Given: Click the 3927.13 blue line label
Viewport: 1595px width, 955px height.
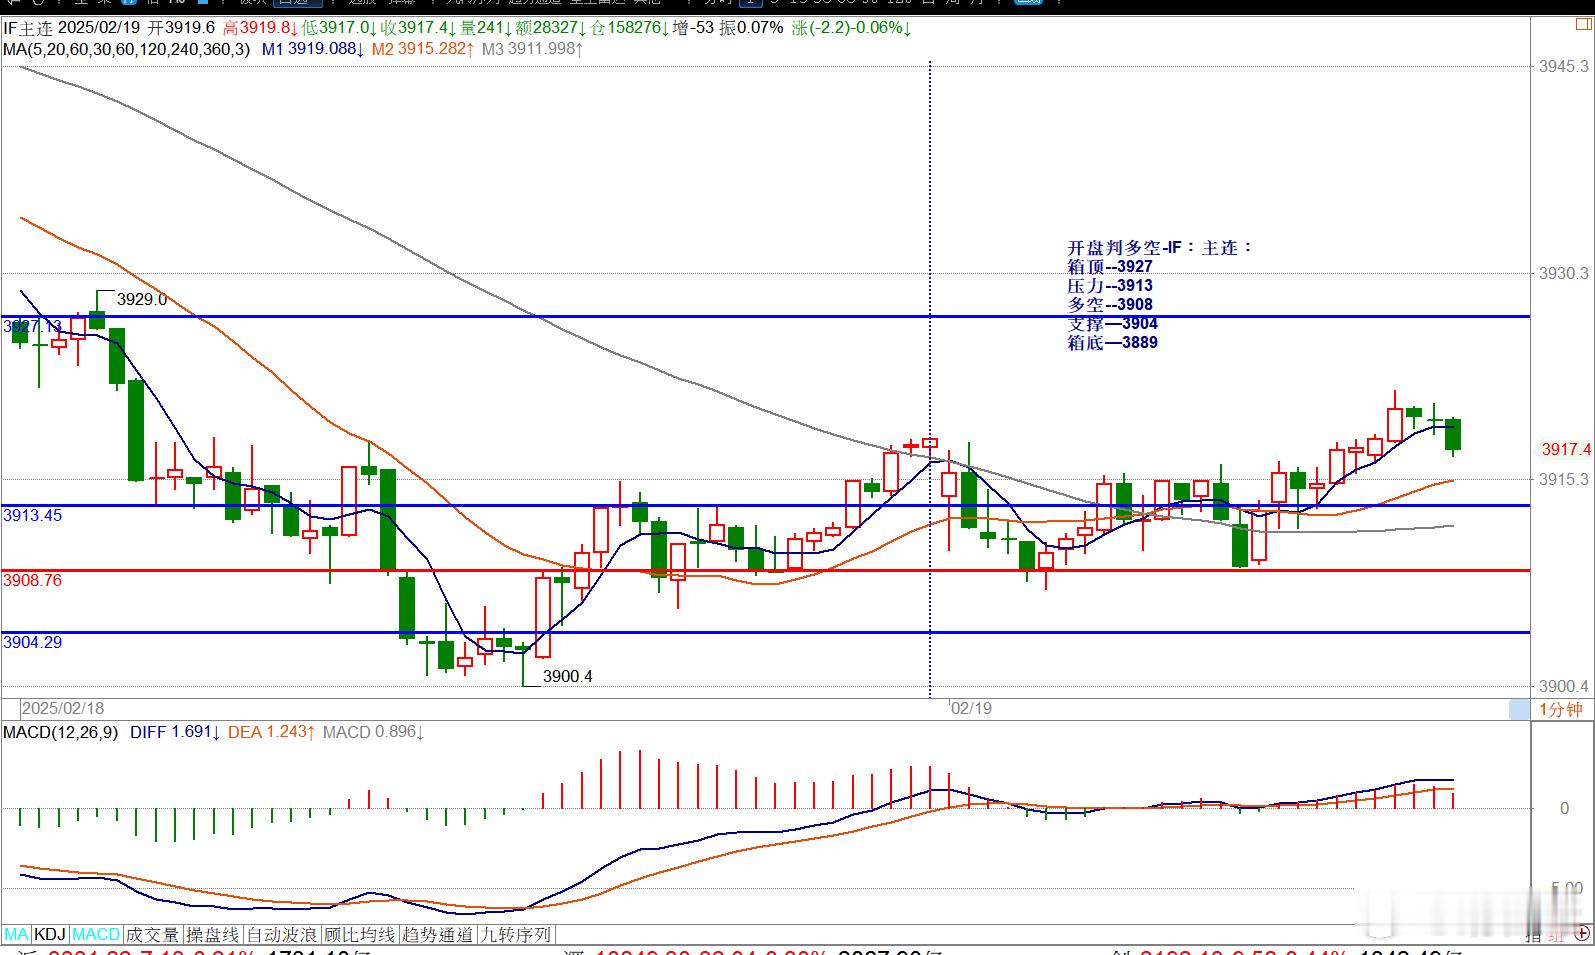Looking at the screenshot, I should point(32,326).
